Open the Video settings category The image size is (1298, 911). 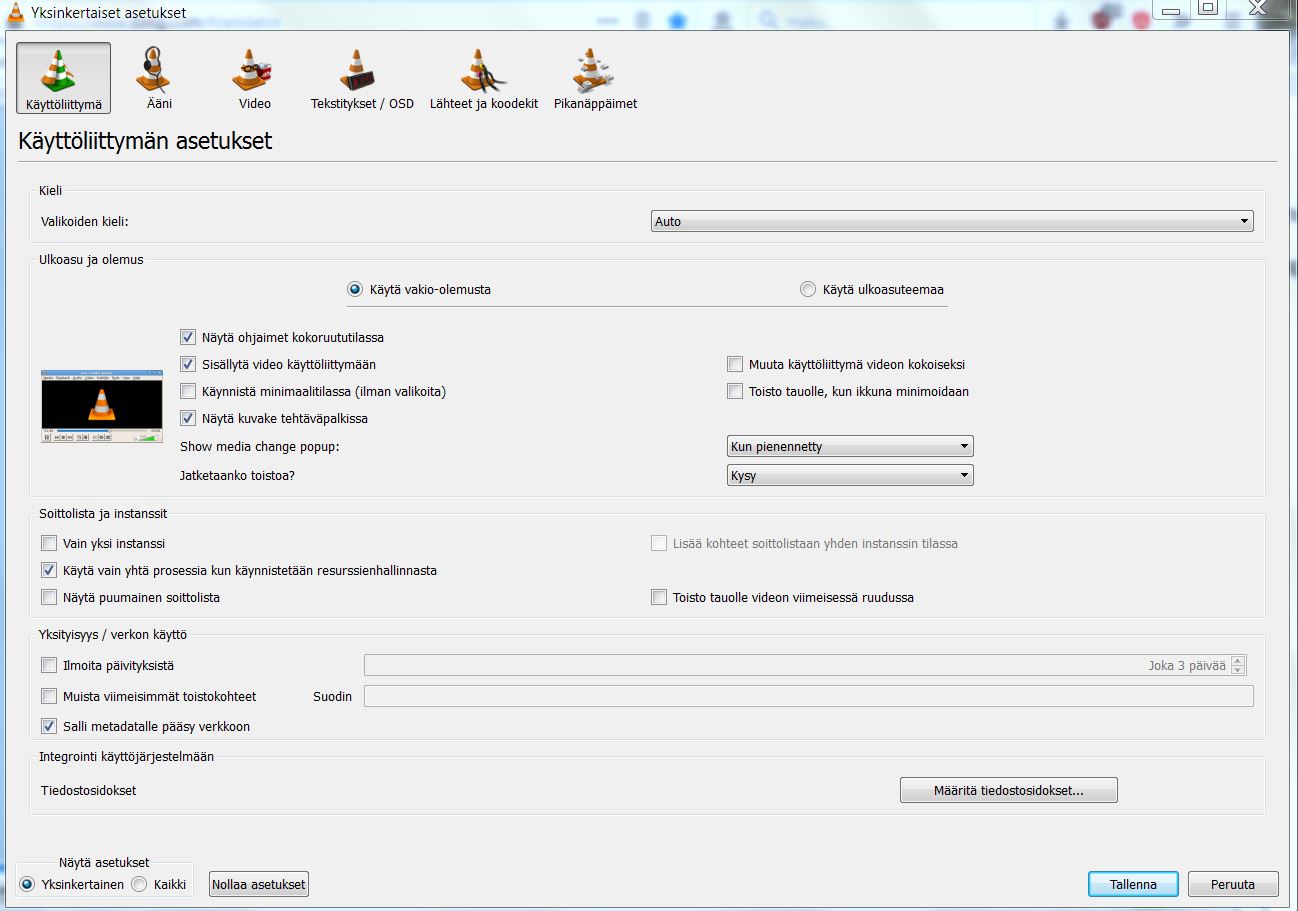254,78
